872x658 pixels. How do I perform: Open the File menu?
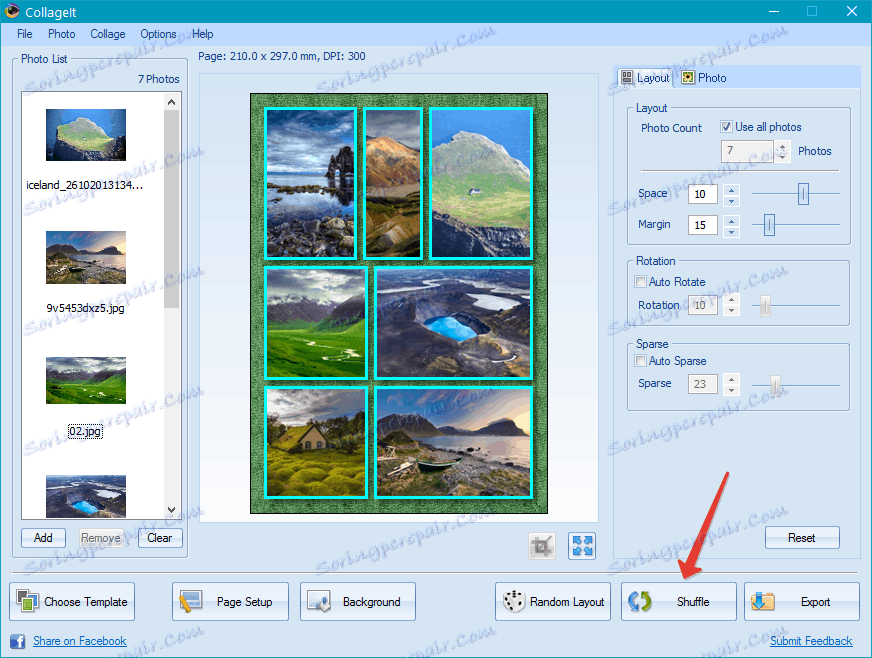pos(24,34)
